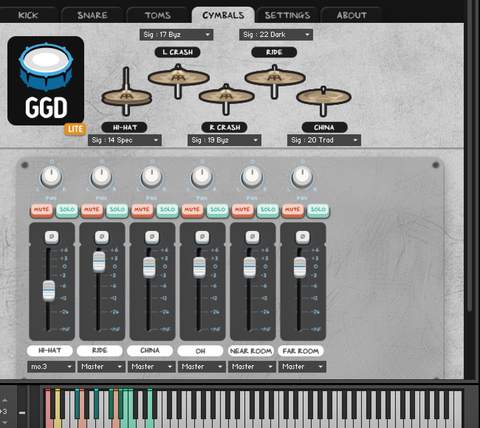Solo the Hi-Hat channel

tap(67, 210)
